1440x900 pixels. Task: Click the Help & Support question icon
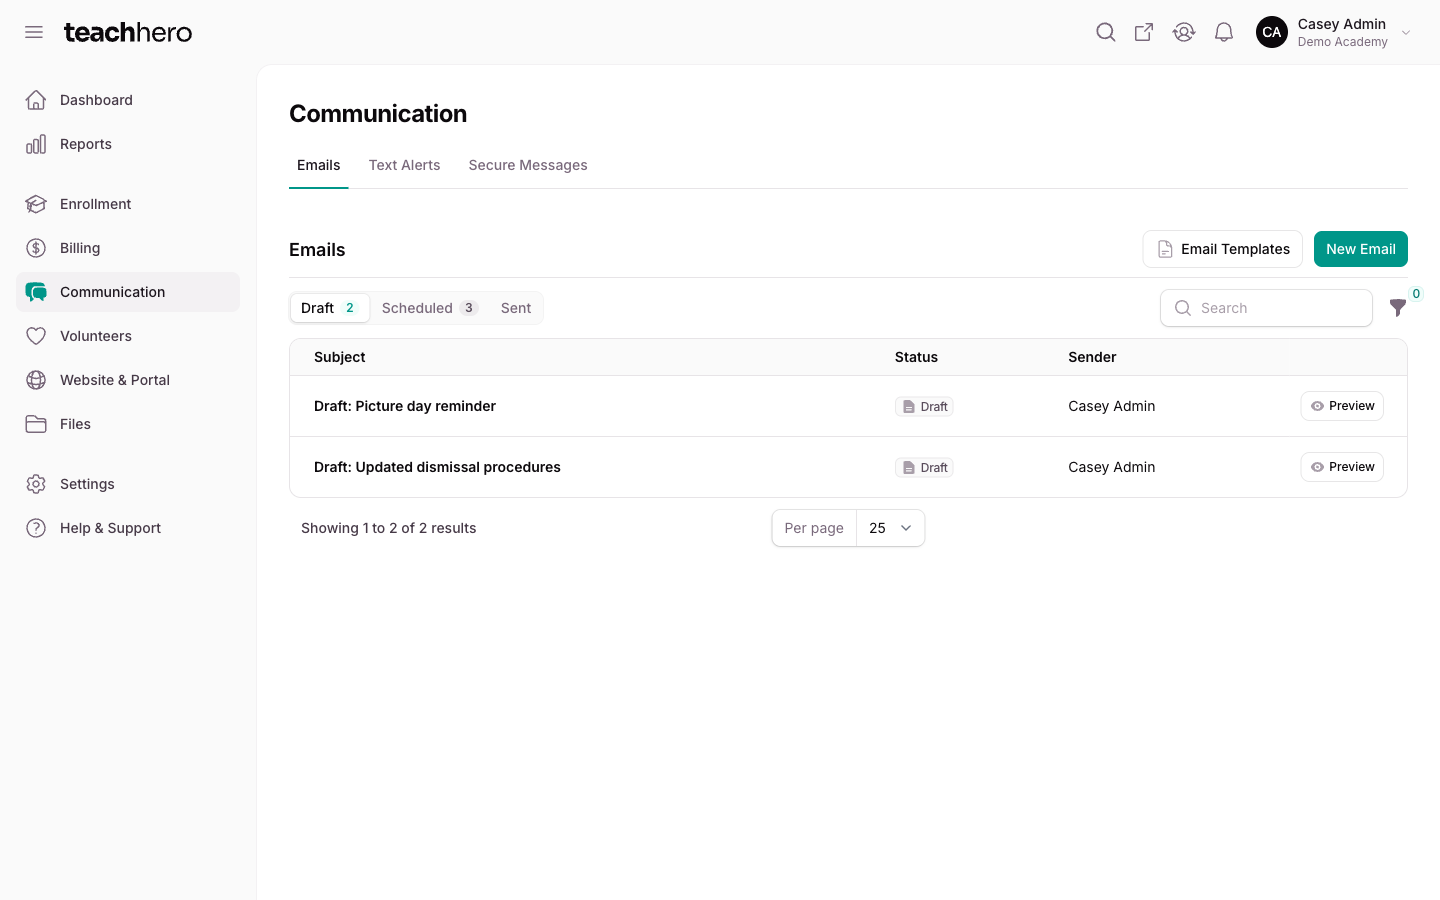tap(36, 528)
